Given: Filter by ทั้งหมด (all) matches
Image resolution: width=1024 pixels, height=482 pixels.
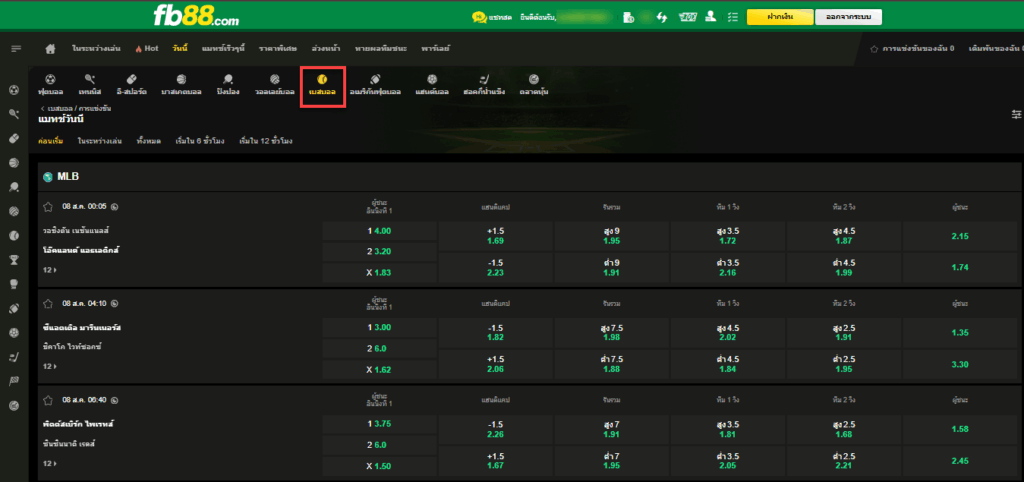Looking at the screenshot, I should tap(149, 141).
